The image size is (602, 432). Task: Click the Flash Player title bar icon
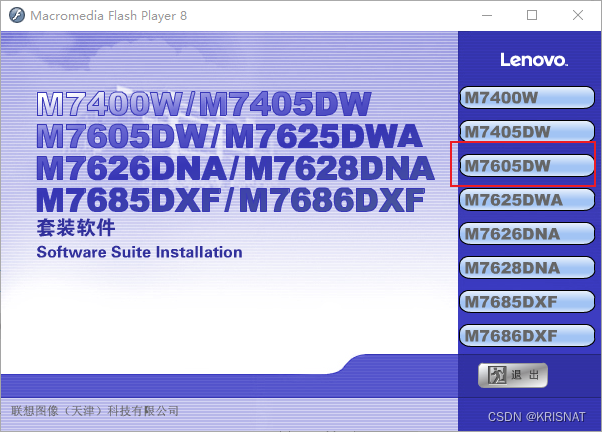[17, 15]
